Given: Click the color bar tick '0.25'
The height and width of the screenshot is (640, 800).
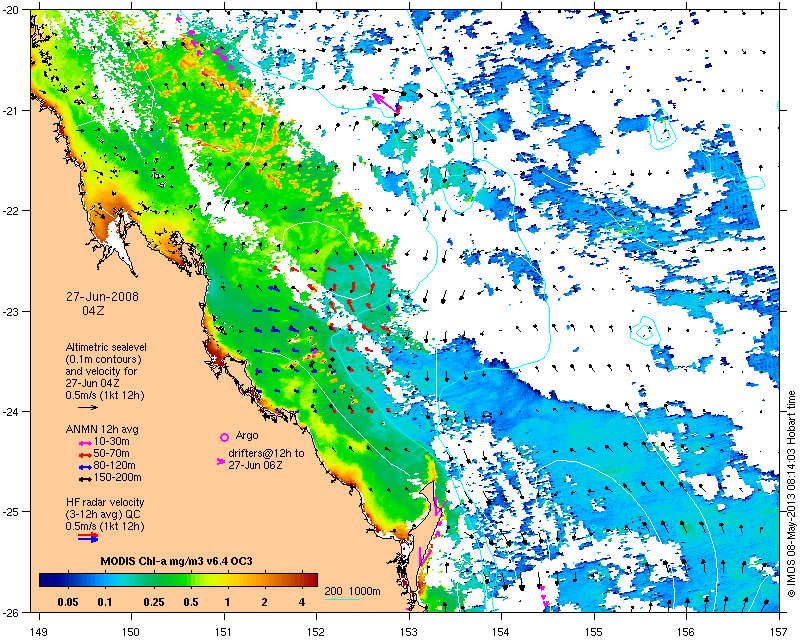Looking at the screenshot, I should coord(154,602).
